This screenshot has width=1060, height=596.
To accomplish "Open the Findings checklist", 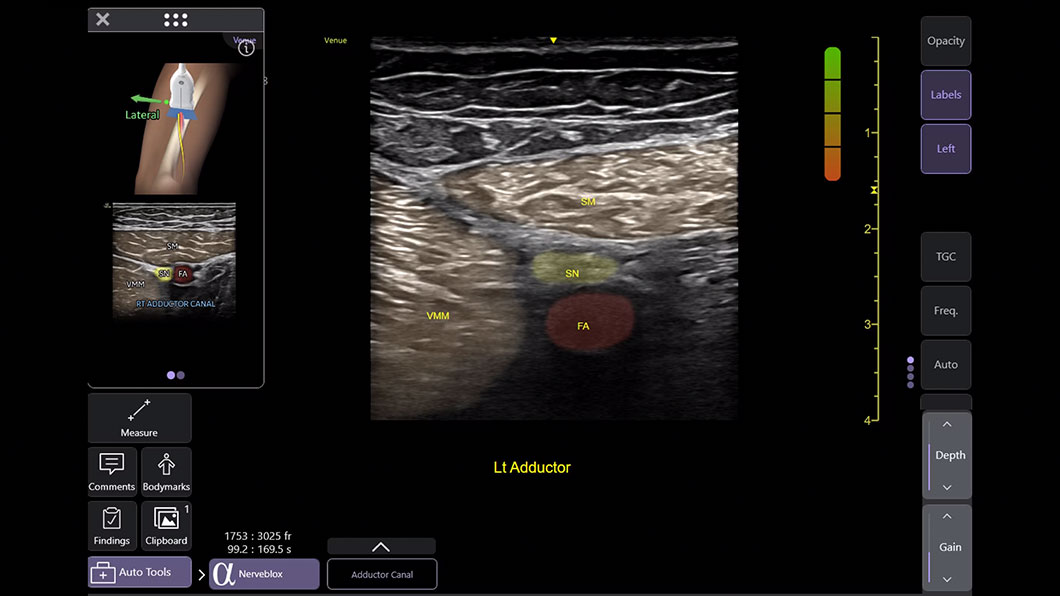I will (112, 526).
